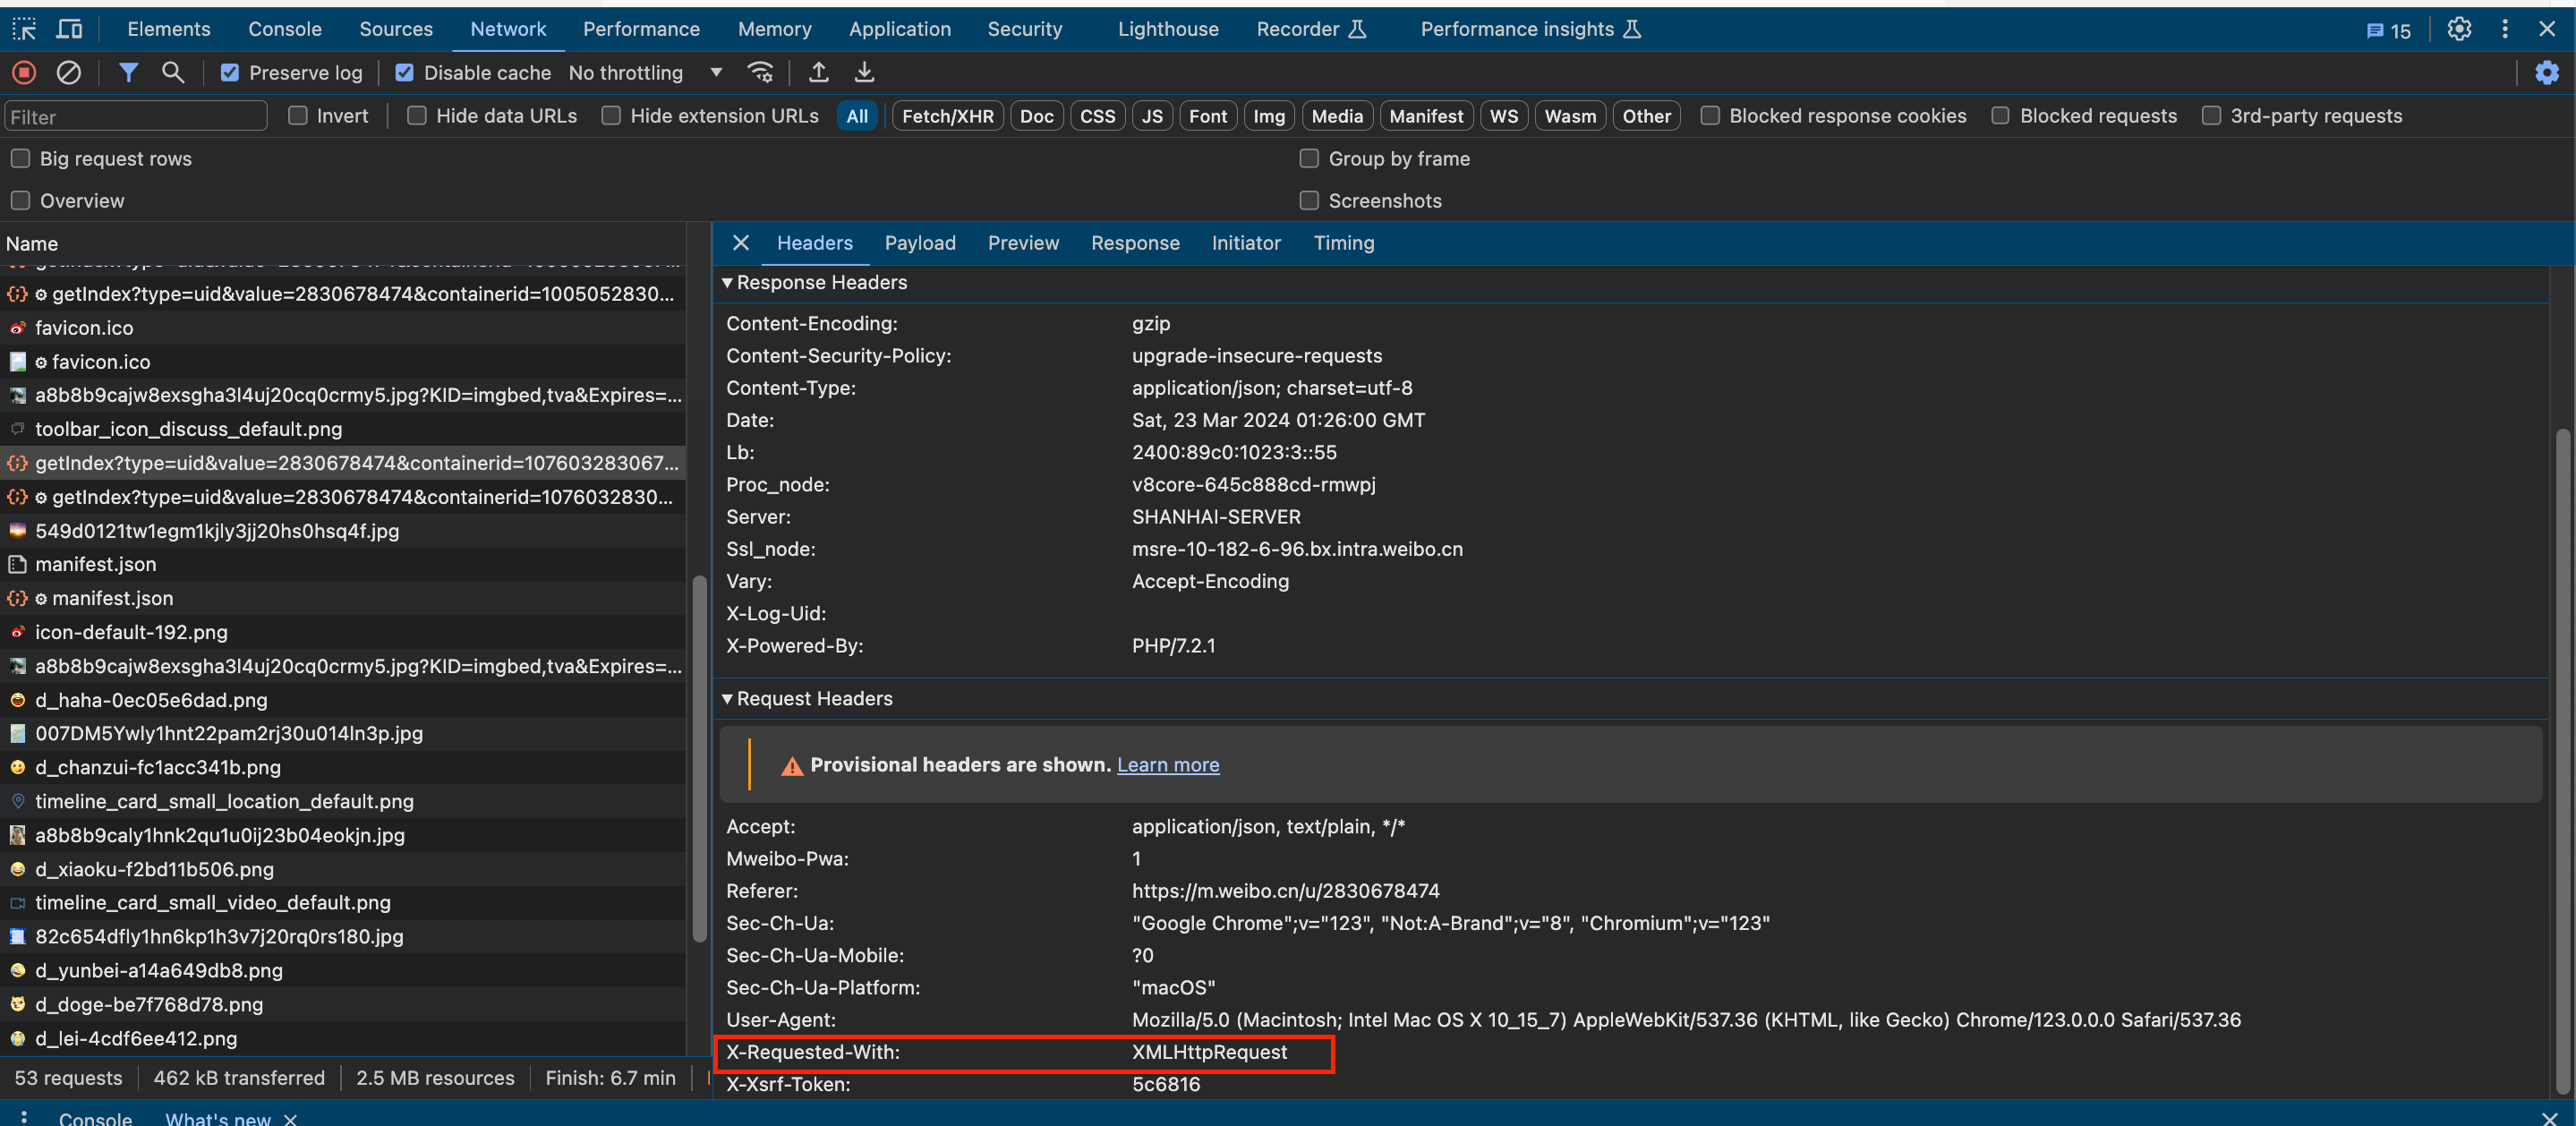Check Blocked requests option
The image size is (2576, 1126).
tap(2000, 115)
